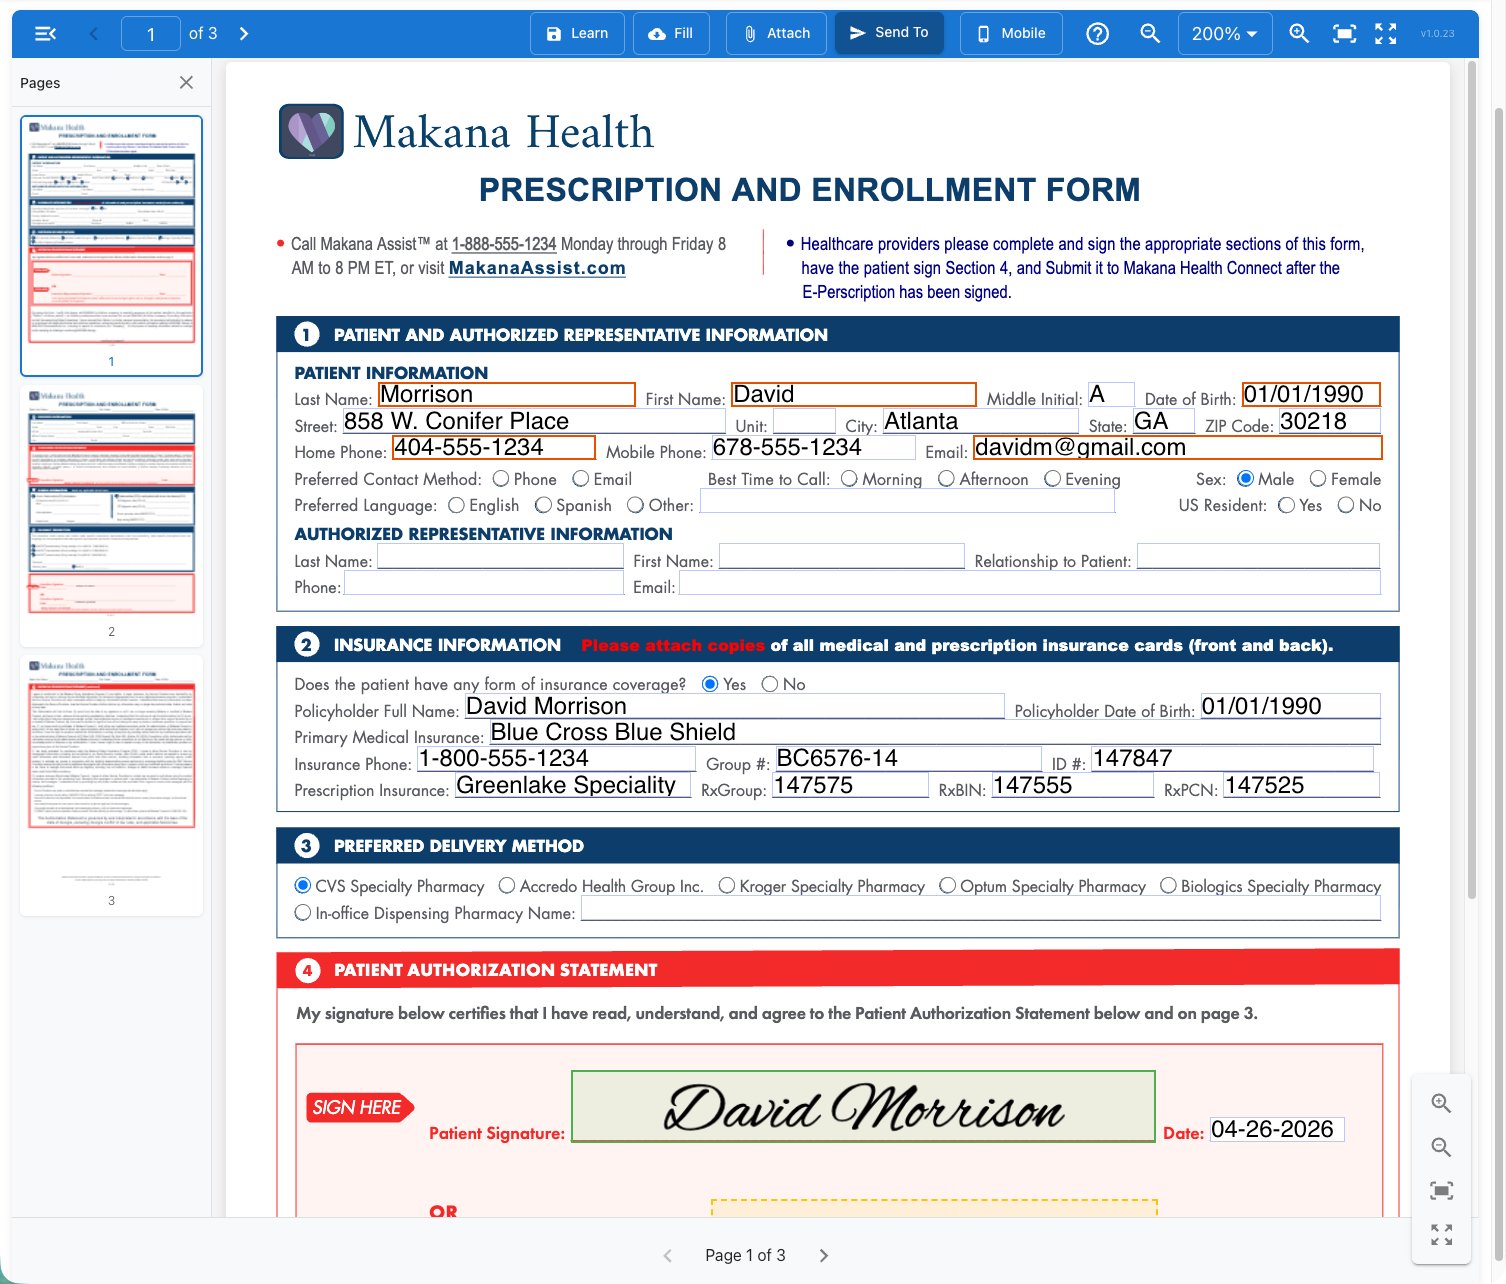Mark US Resident as No

point(1346,505)
